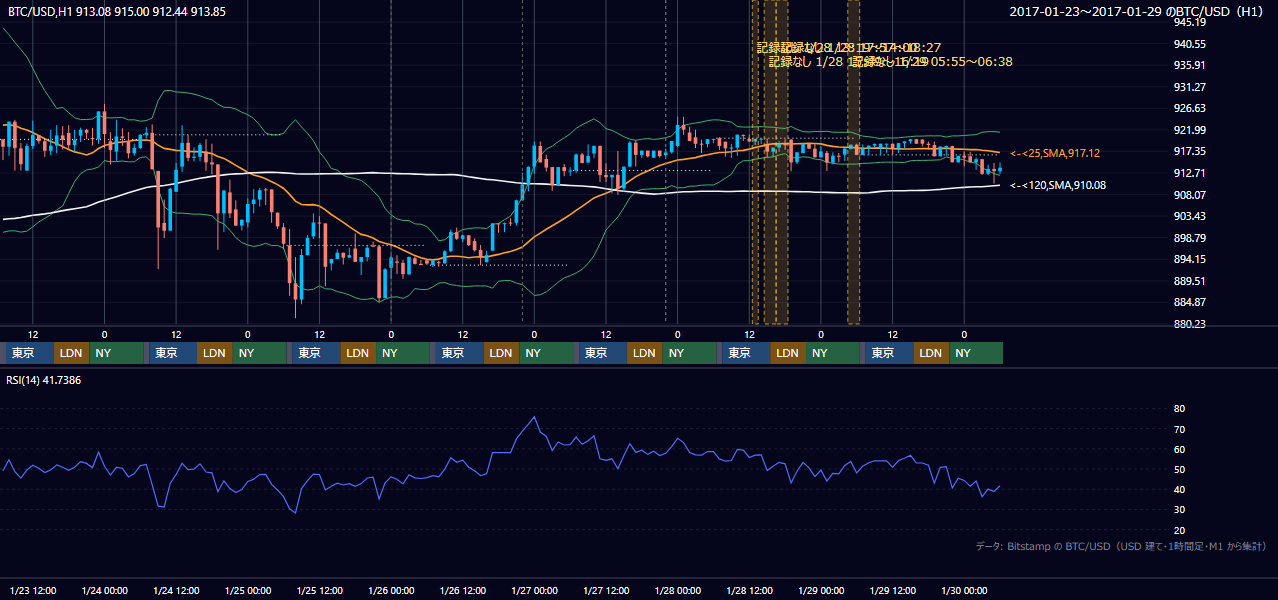The image size is (1278, 600).
Task: Click RSI scale value 80
Action: coord(1179,409)
